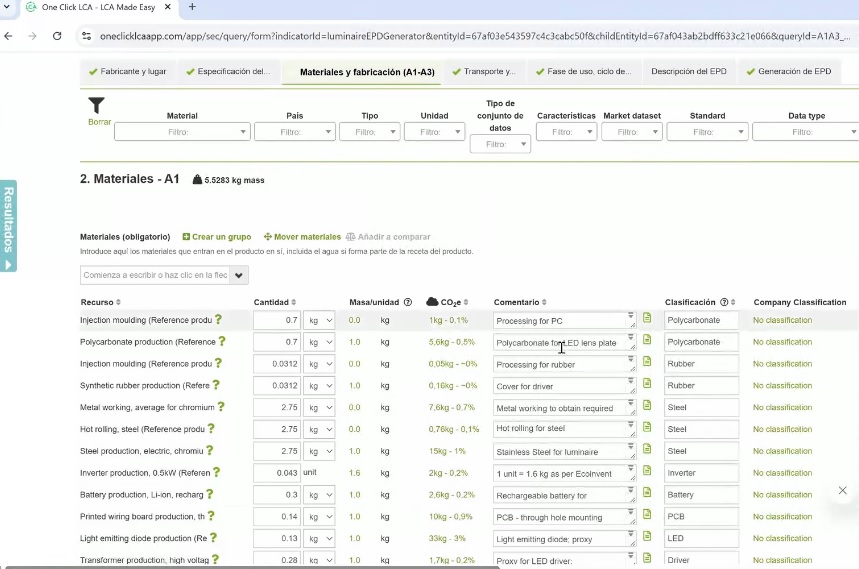Click the question mark icon next to Clasificación header
This screenshot has height=569, width=859.
click(724, 302)
